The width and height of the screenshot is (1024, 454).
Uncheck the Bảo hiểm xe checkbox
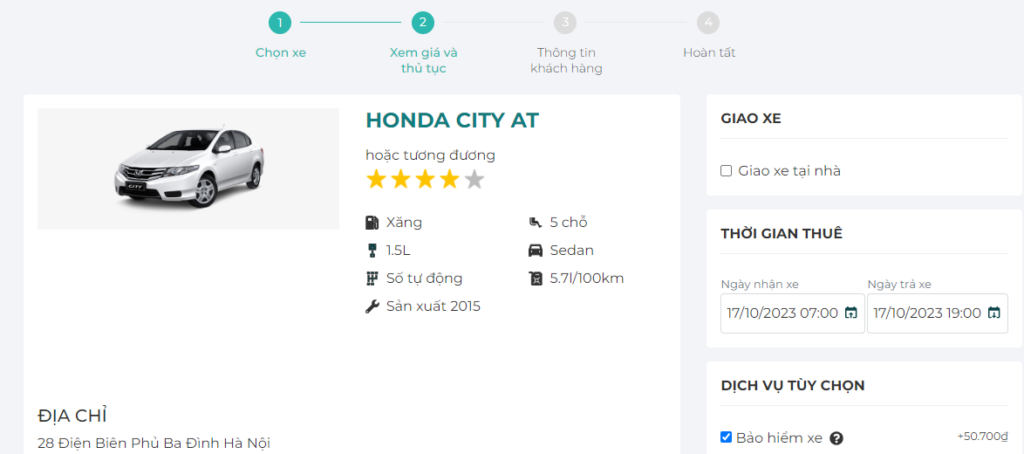[x=727, y=437]
